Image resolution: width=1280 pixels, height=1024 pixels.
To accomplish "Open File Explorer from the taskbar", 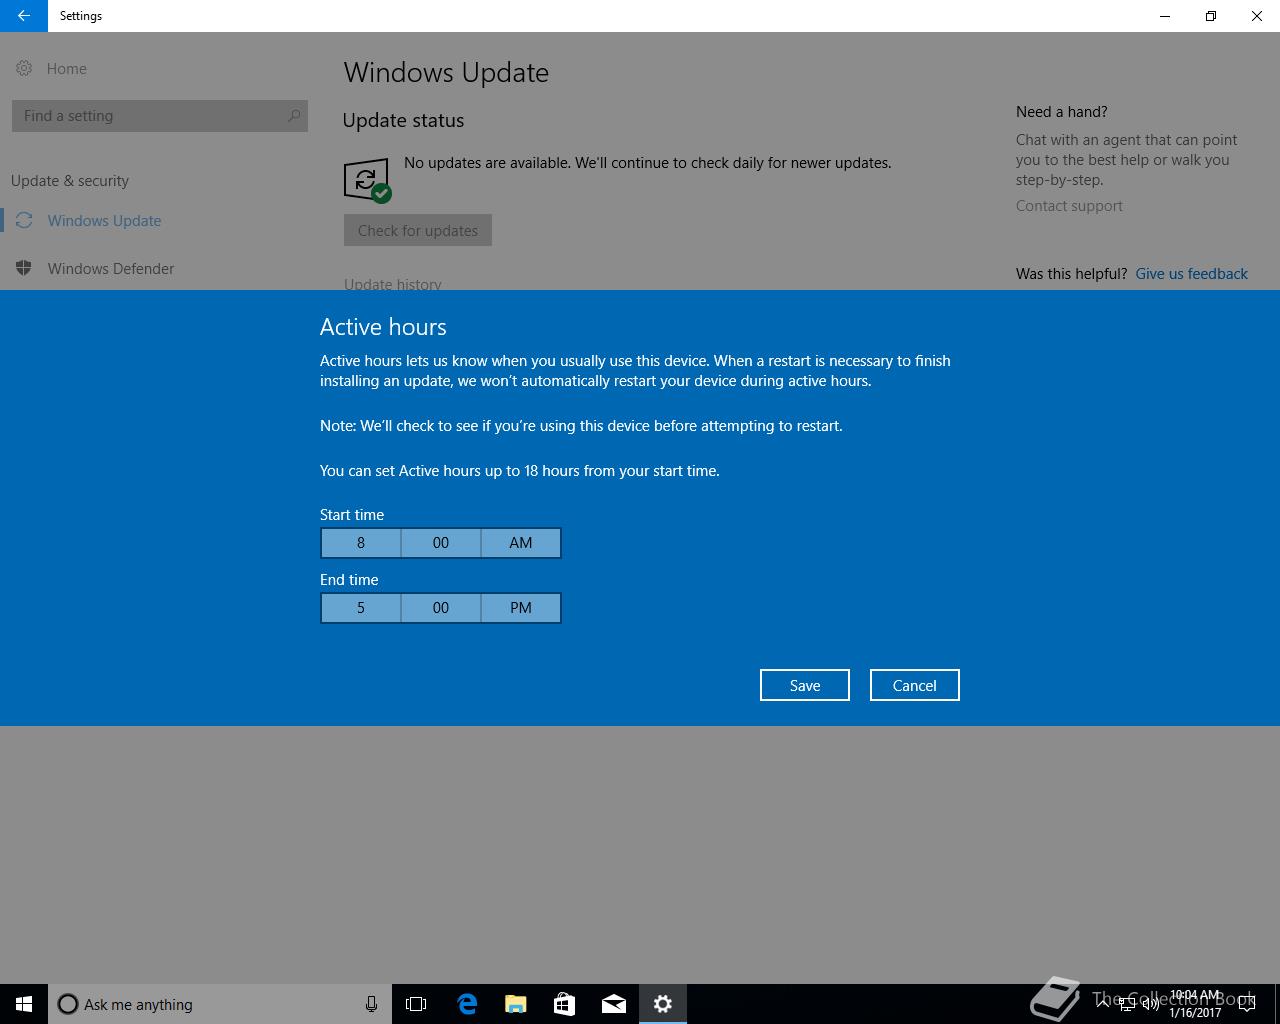I will [516, 1004].
